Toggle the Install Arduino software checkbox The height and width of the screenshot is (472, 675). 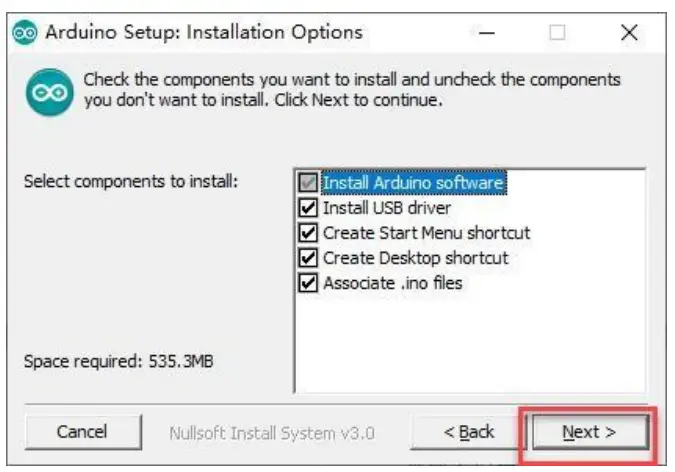pos(308,183)
